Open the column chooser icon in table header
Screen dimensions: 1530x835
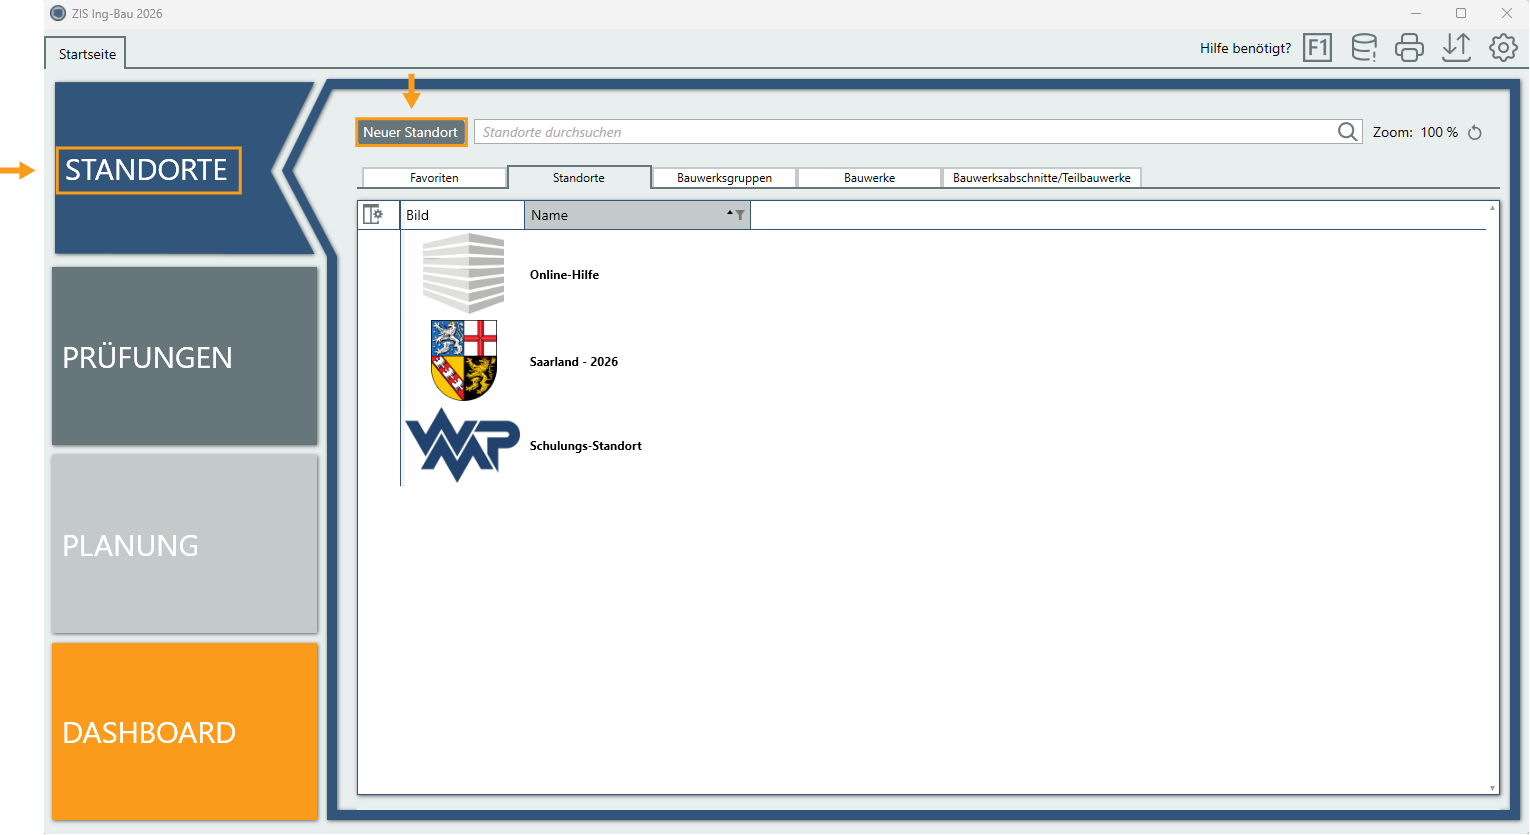(x=373, y=214)
